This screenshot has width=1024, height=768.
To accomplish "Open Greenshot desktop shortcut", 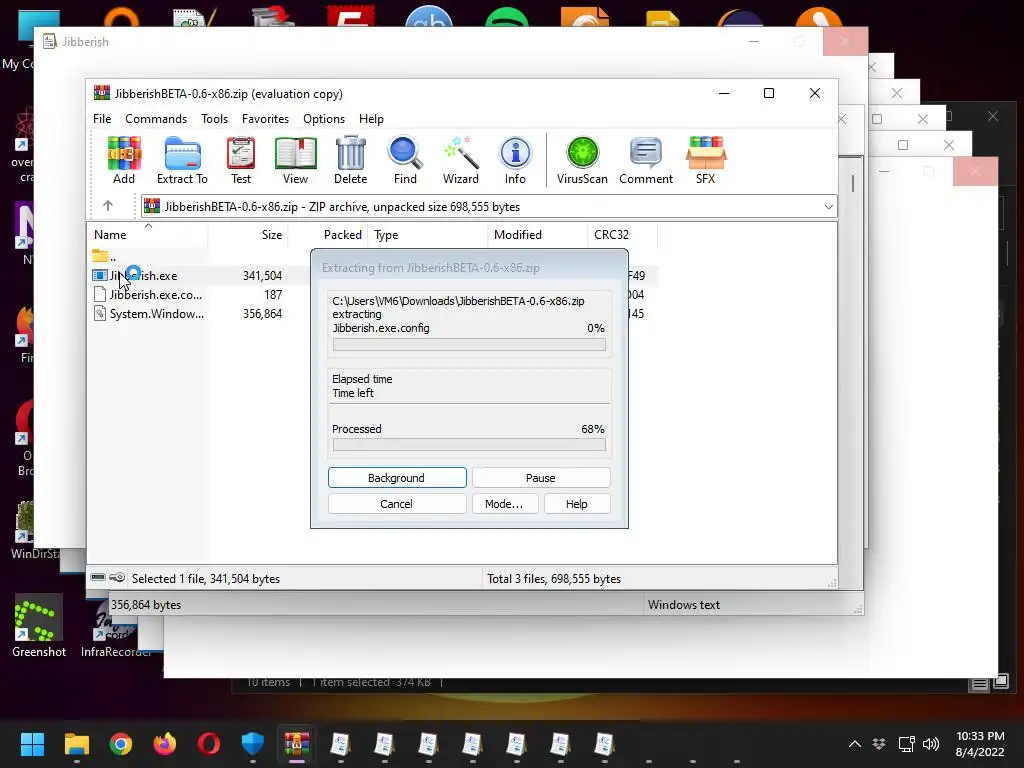I will tap(39, 626).
